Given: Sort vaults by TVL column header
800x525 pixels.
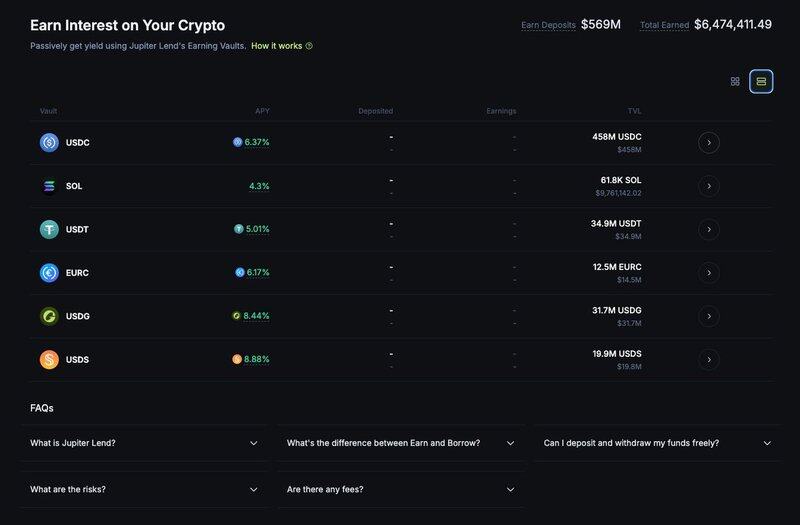Looking at the screenshot, I should click(635, 111).
